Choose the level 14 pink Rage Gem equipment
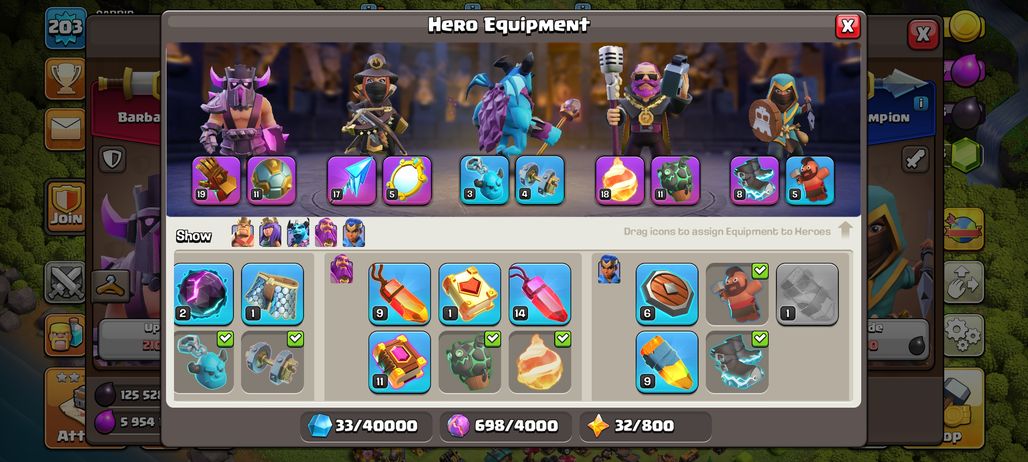1028x462 pixels. [540, 294]
